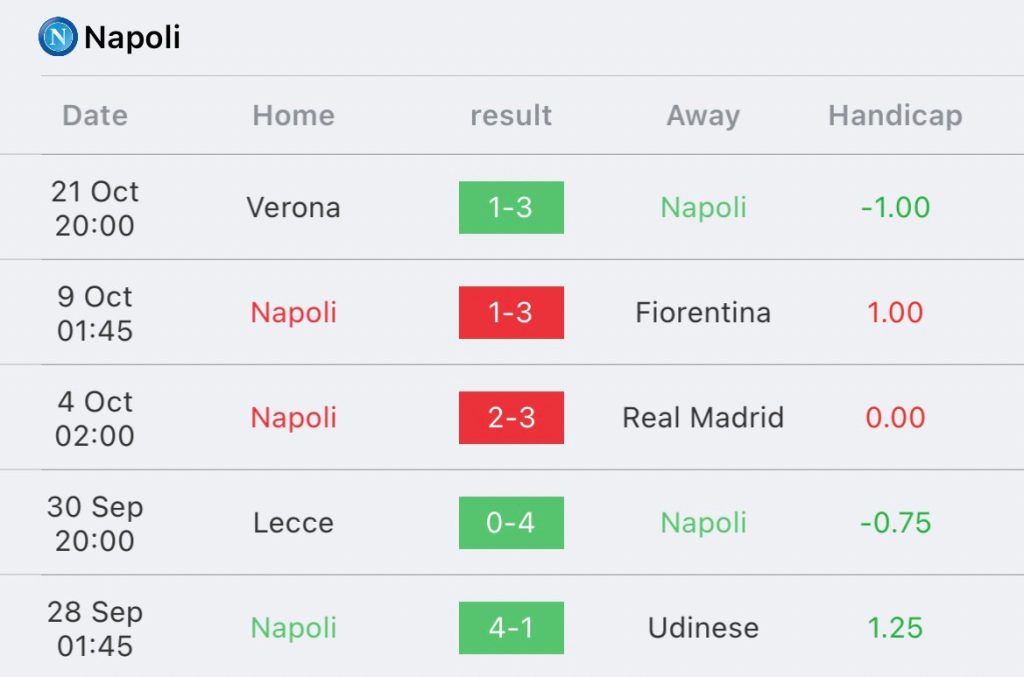Open the 2-3 Real Madrid result badge
The height and width of the screenshot is (677, 1024).
pyautogui.click(x=511, y=418)
